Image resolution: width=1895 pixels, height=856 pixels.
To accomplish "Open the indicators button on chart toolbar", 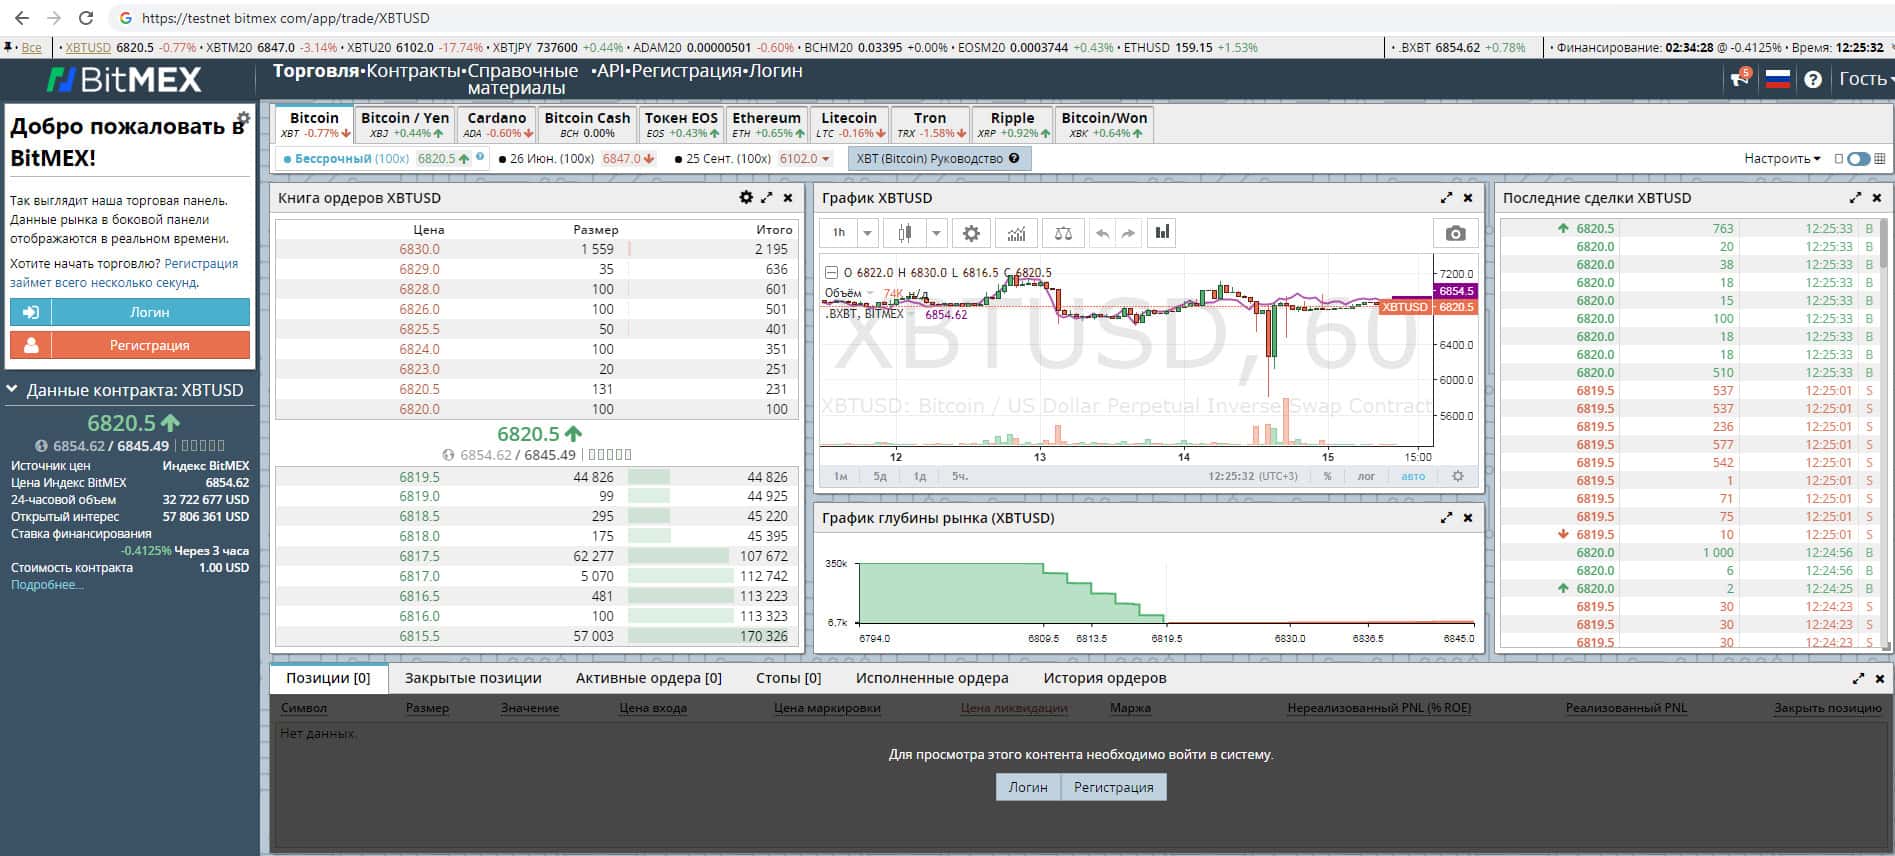I will [1016, 233].
